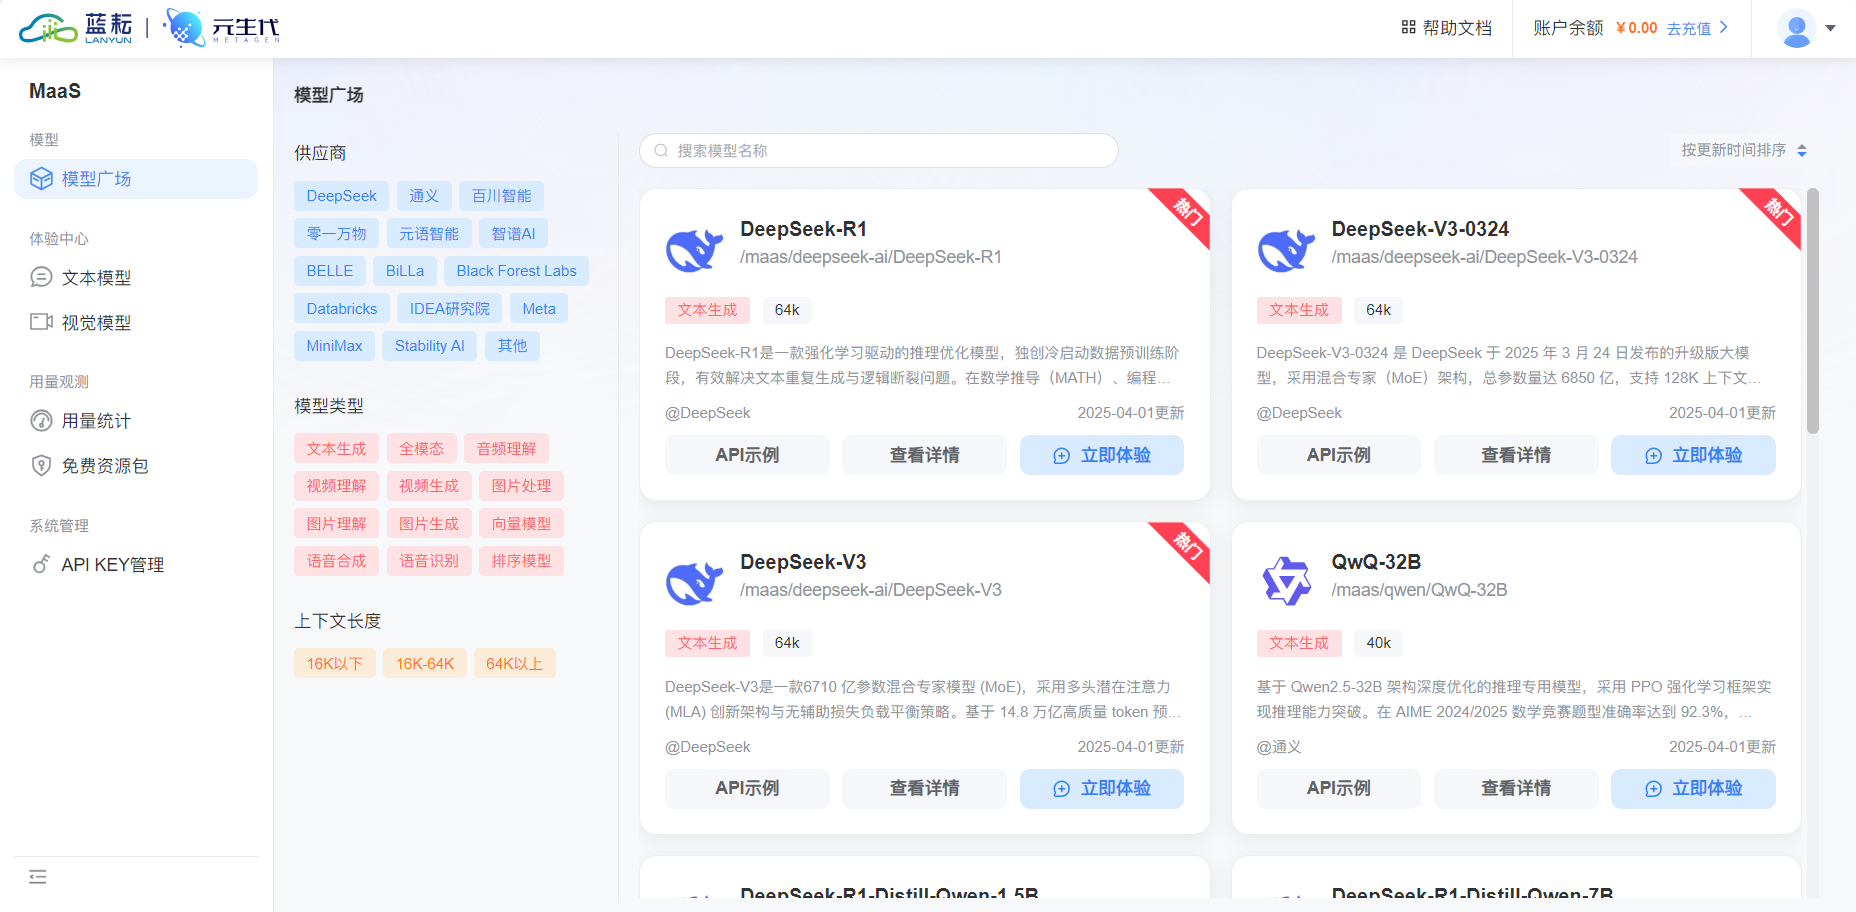Filter by supplier 智谱AI

point(513,234)
